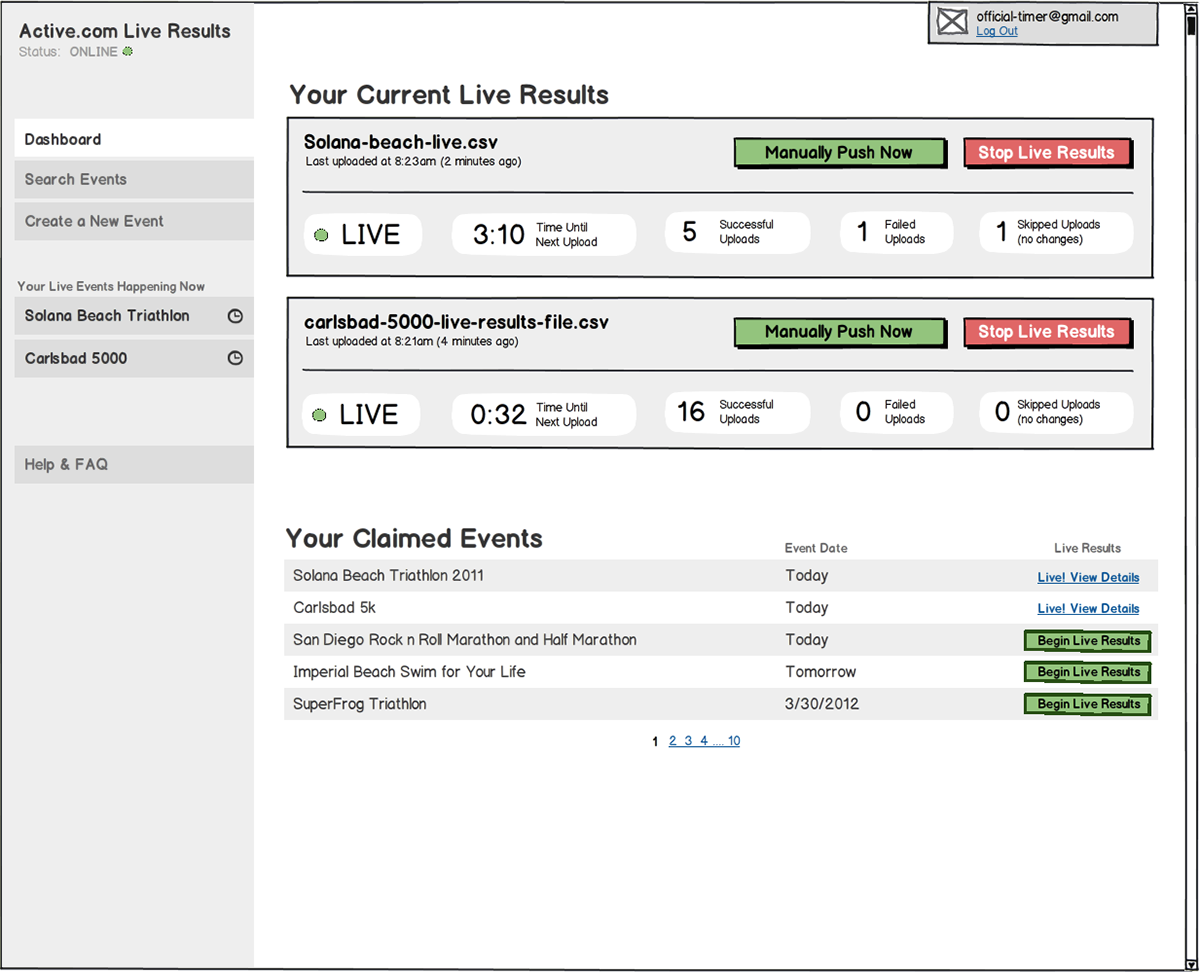Screen dimensions: 1200x972
Task: Click the Your Claimed Events heading
Action: coord(414,539)
